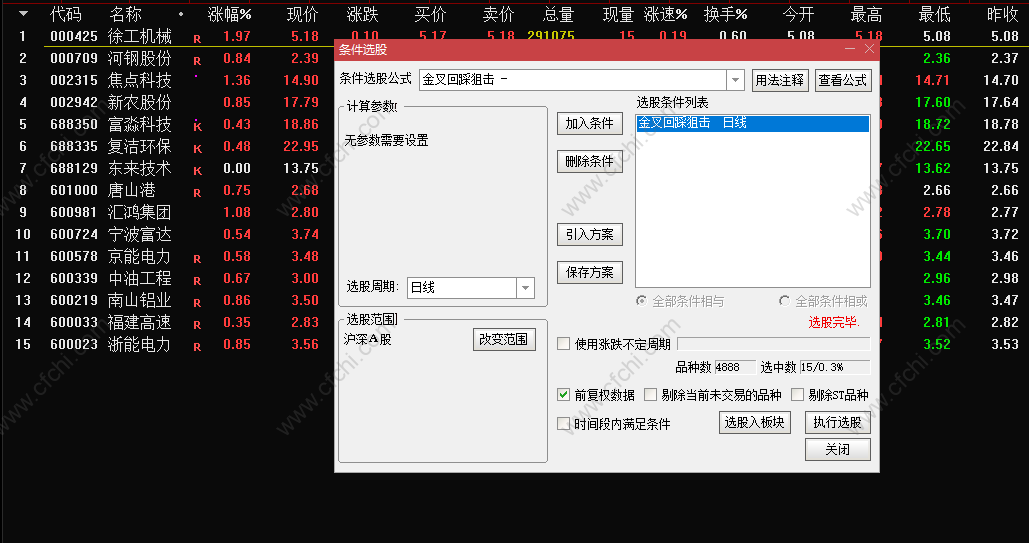Open the 条件选股公式 dropdown arrow
This screenshot has width=1029, height=543.
click(735, 80)
